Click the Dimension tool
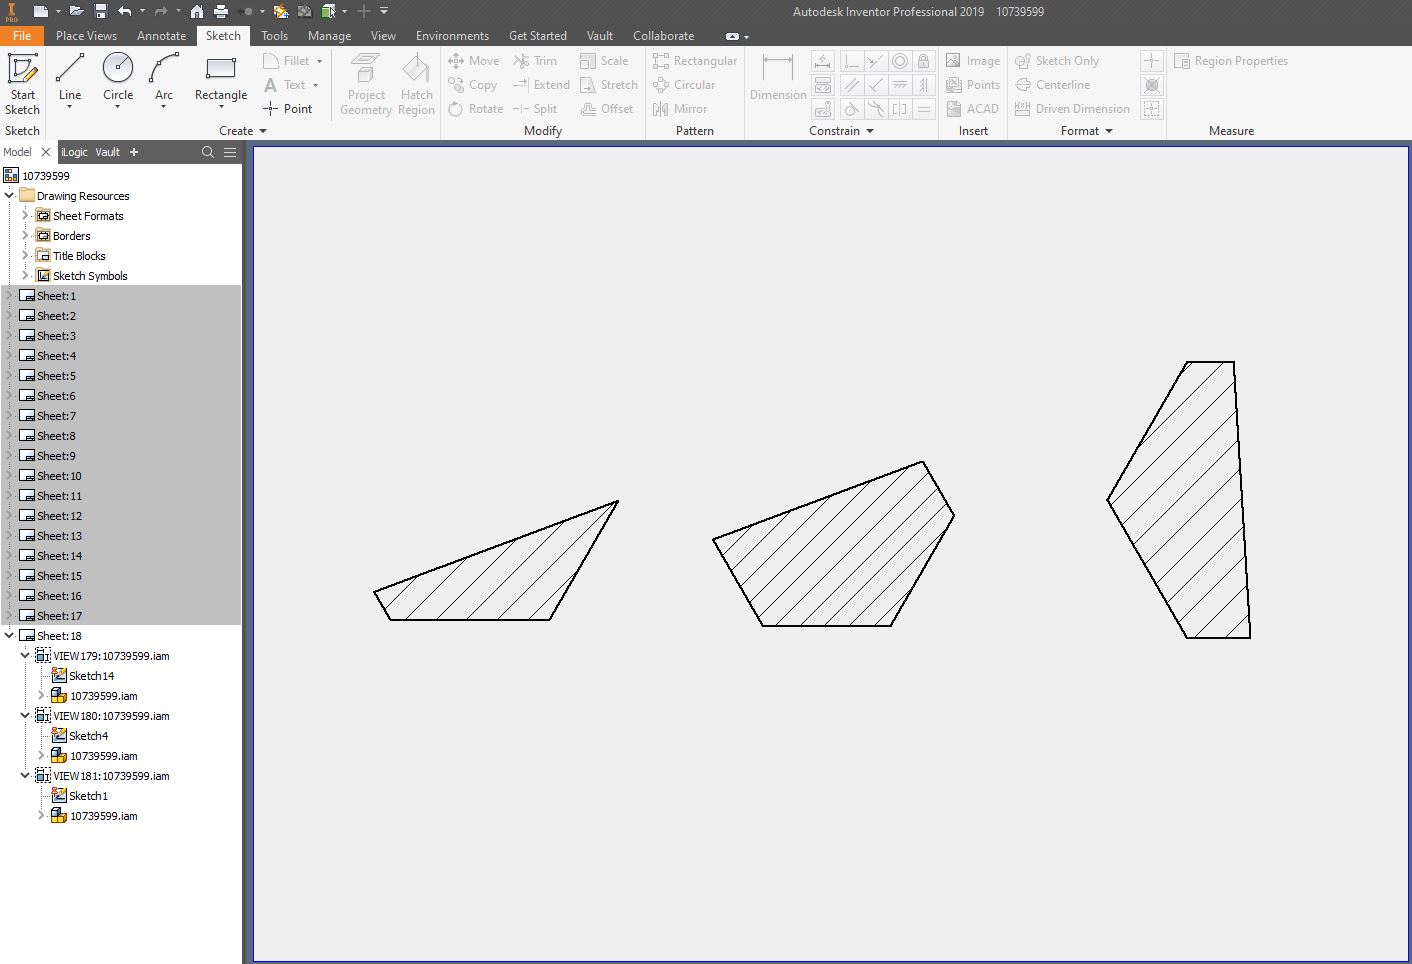The image size is (1412, 964). (778, 78)
